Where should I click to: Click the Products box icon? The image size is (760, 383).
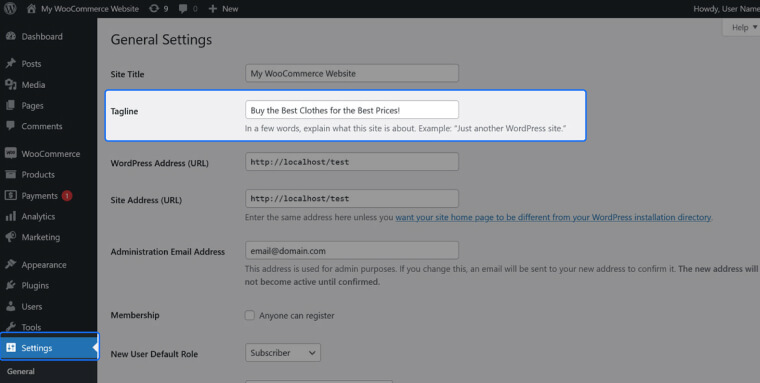pos(11,175)
